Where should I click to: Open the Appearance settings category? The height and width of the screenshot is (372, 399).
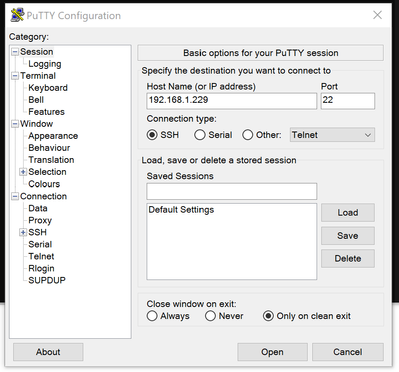pos(53,136)
